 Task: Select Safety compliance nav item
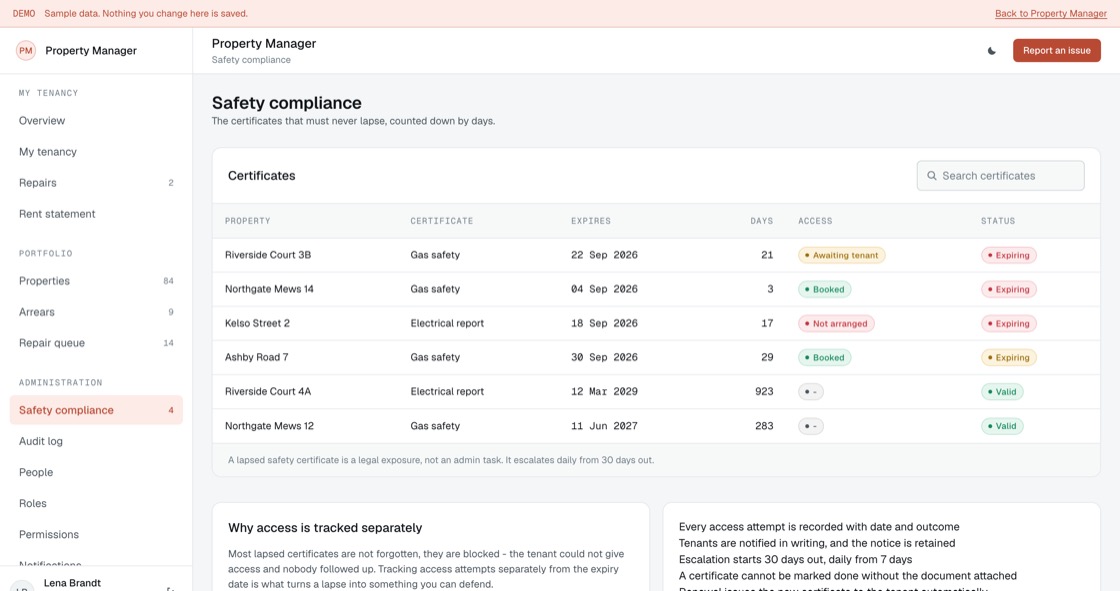tap(96, 410)
